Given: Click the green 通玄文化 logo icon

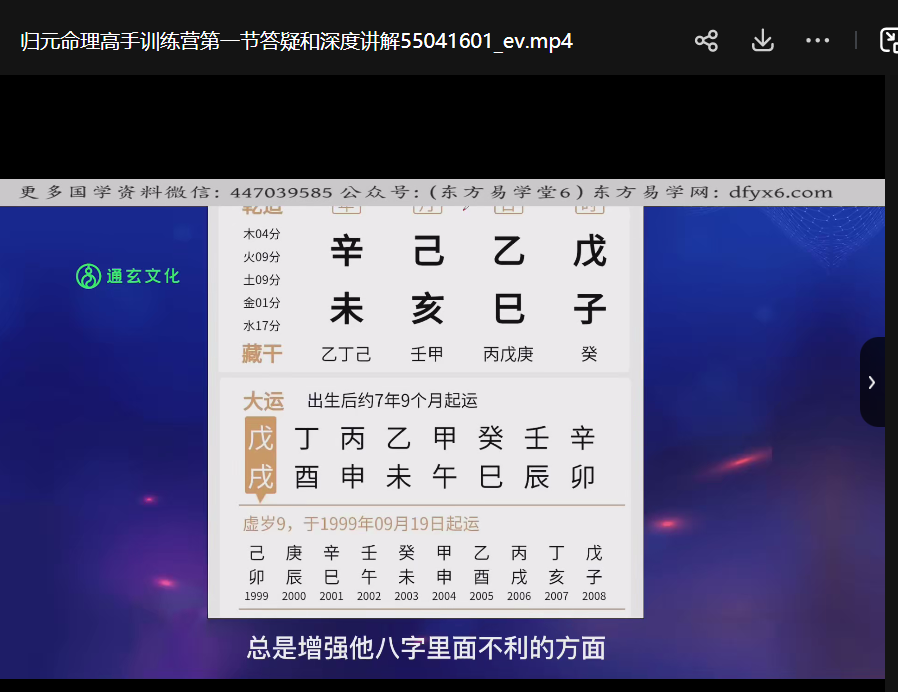Looking at the screenshot, I should coord(89,276).
